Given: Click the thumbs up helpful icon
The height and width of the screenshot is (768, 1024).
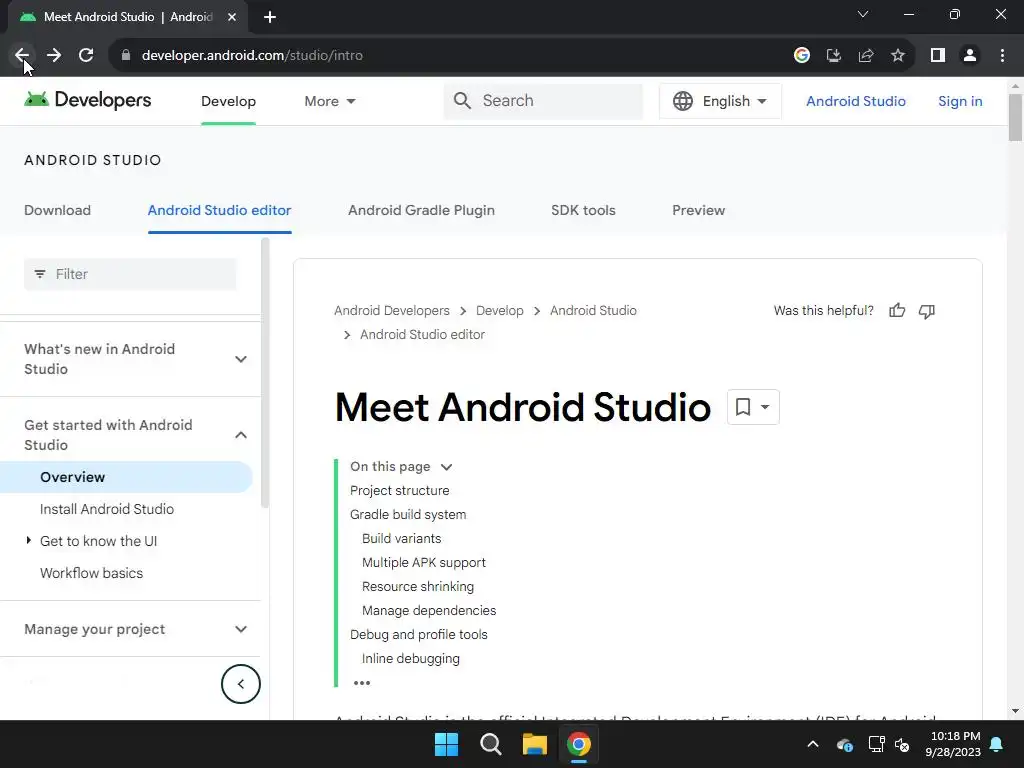Looking at the screenshot, I should [897, 311].
